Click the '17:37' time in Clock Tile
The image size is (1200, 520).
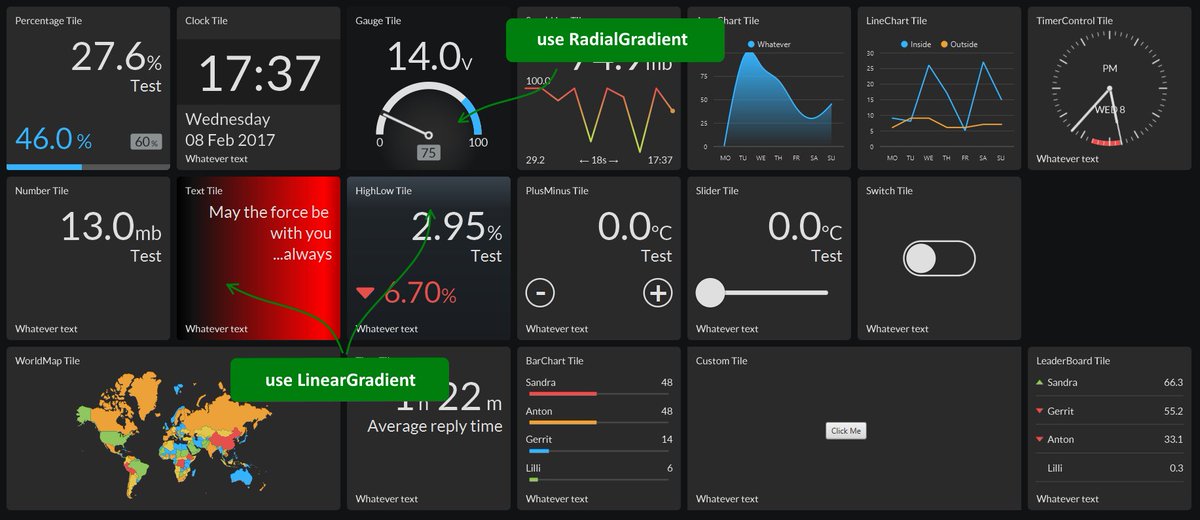coord(260,74)
